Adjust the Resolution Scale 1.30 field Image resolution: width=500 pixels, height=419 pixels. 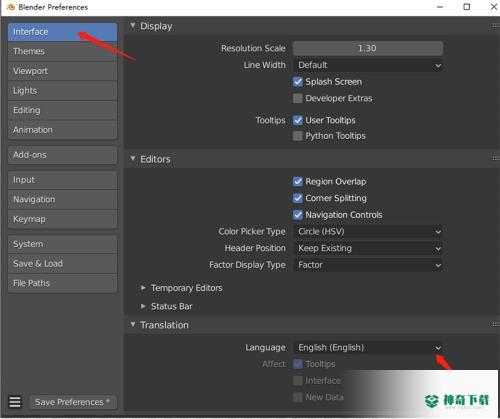tap(368, 49)
